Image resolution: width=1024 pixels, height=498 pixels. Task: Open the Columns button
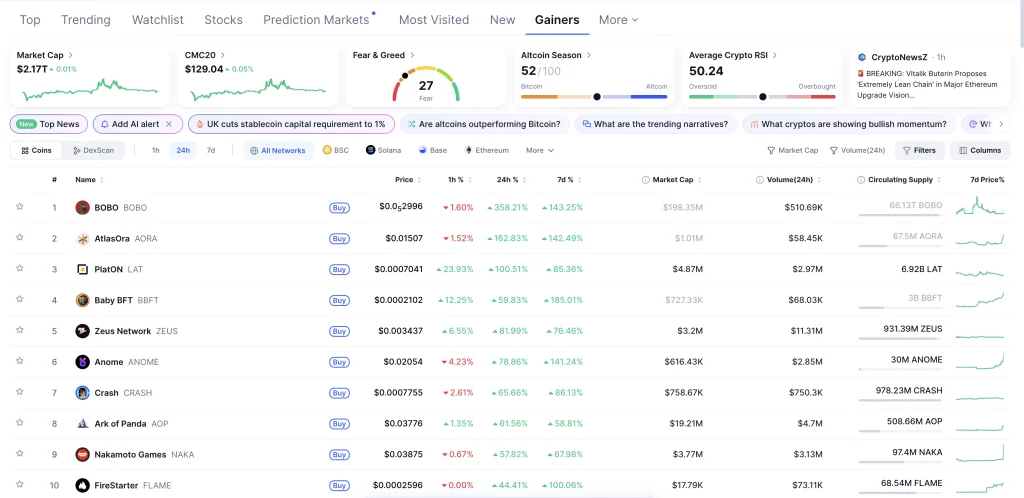click(x=980, y=150)
